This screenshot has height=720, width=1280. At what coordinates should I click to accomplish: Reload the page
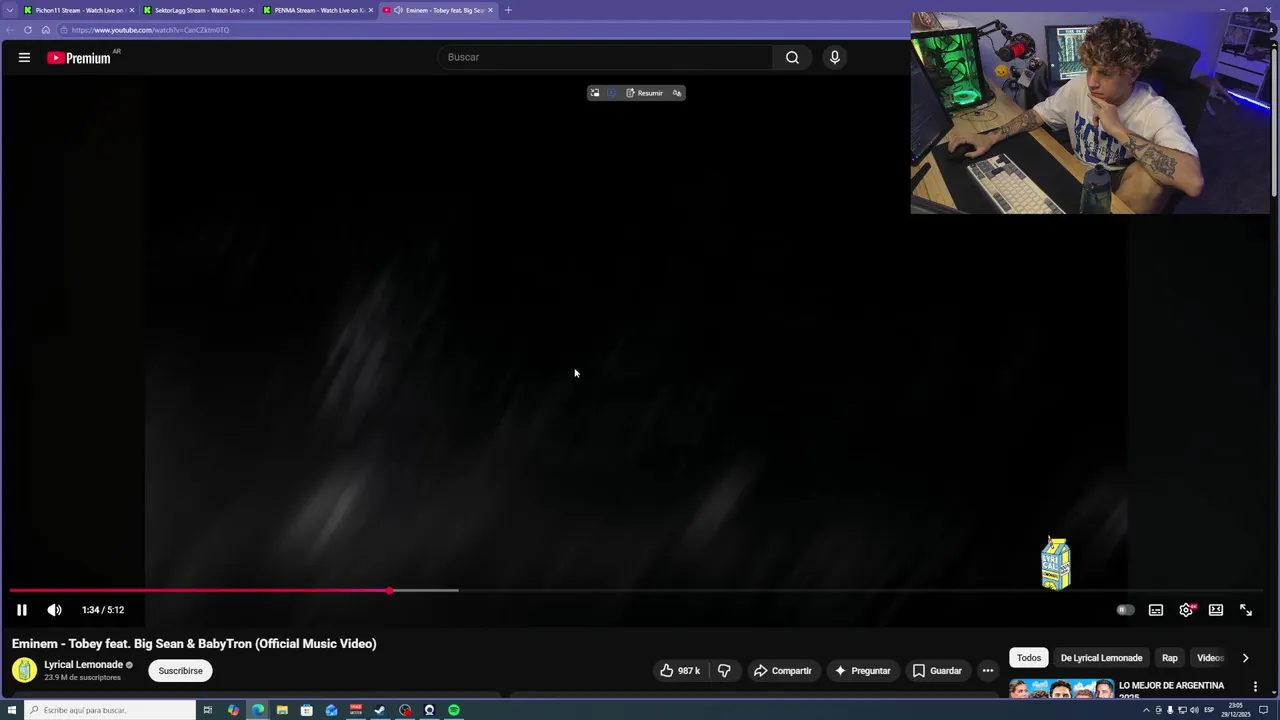tap(28, 30)
